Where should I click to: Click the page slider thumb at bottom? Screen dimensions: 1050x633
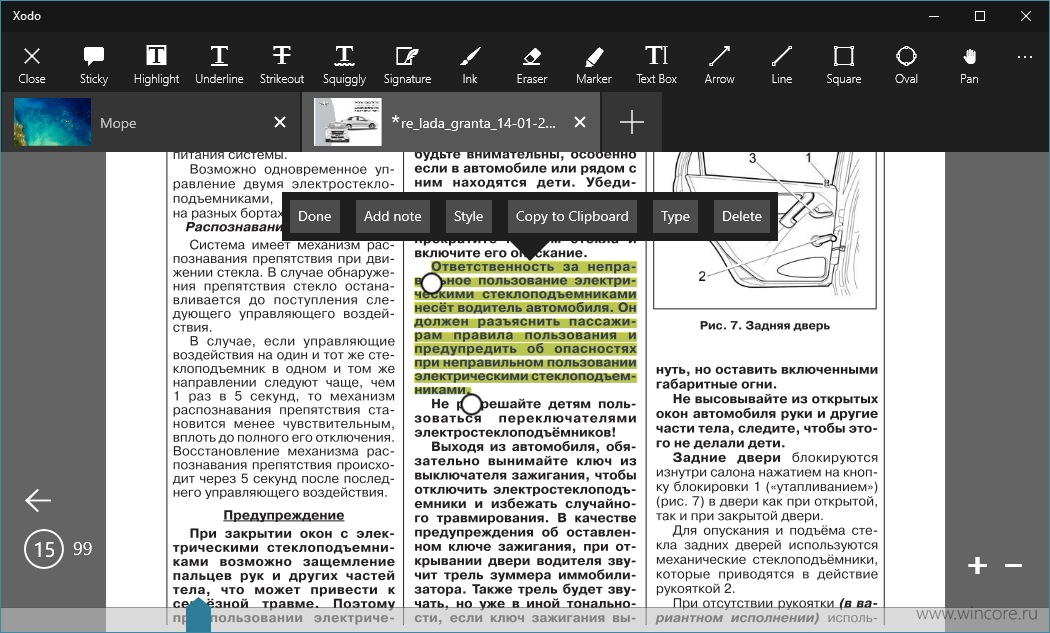(198, 616)
